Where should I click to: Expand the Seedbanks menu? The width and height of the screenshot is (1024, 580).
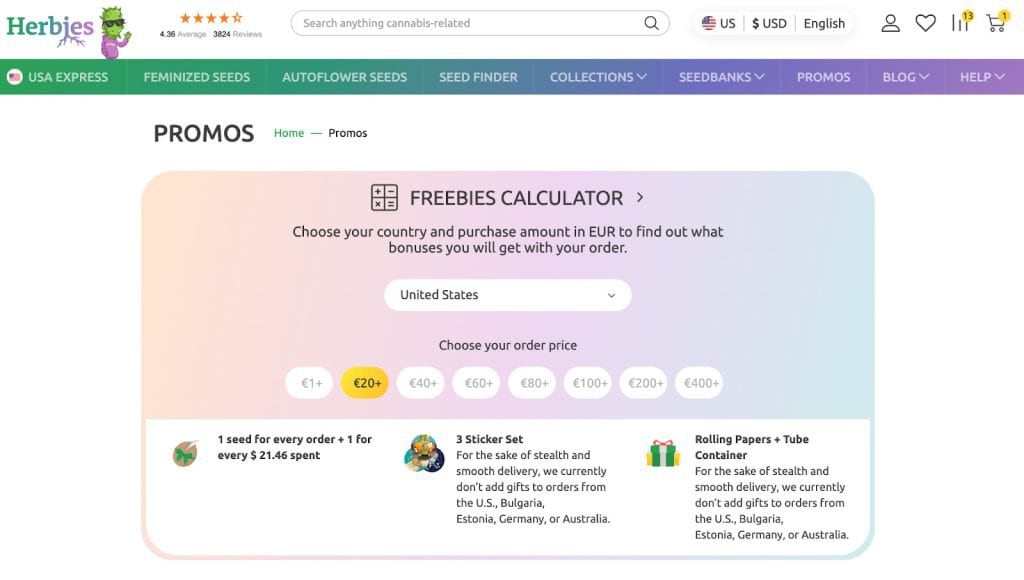pyautogui.click(x=721, y=77)
